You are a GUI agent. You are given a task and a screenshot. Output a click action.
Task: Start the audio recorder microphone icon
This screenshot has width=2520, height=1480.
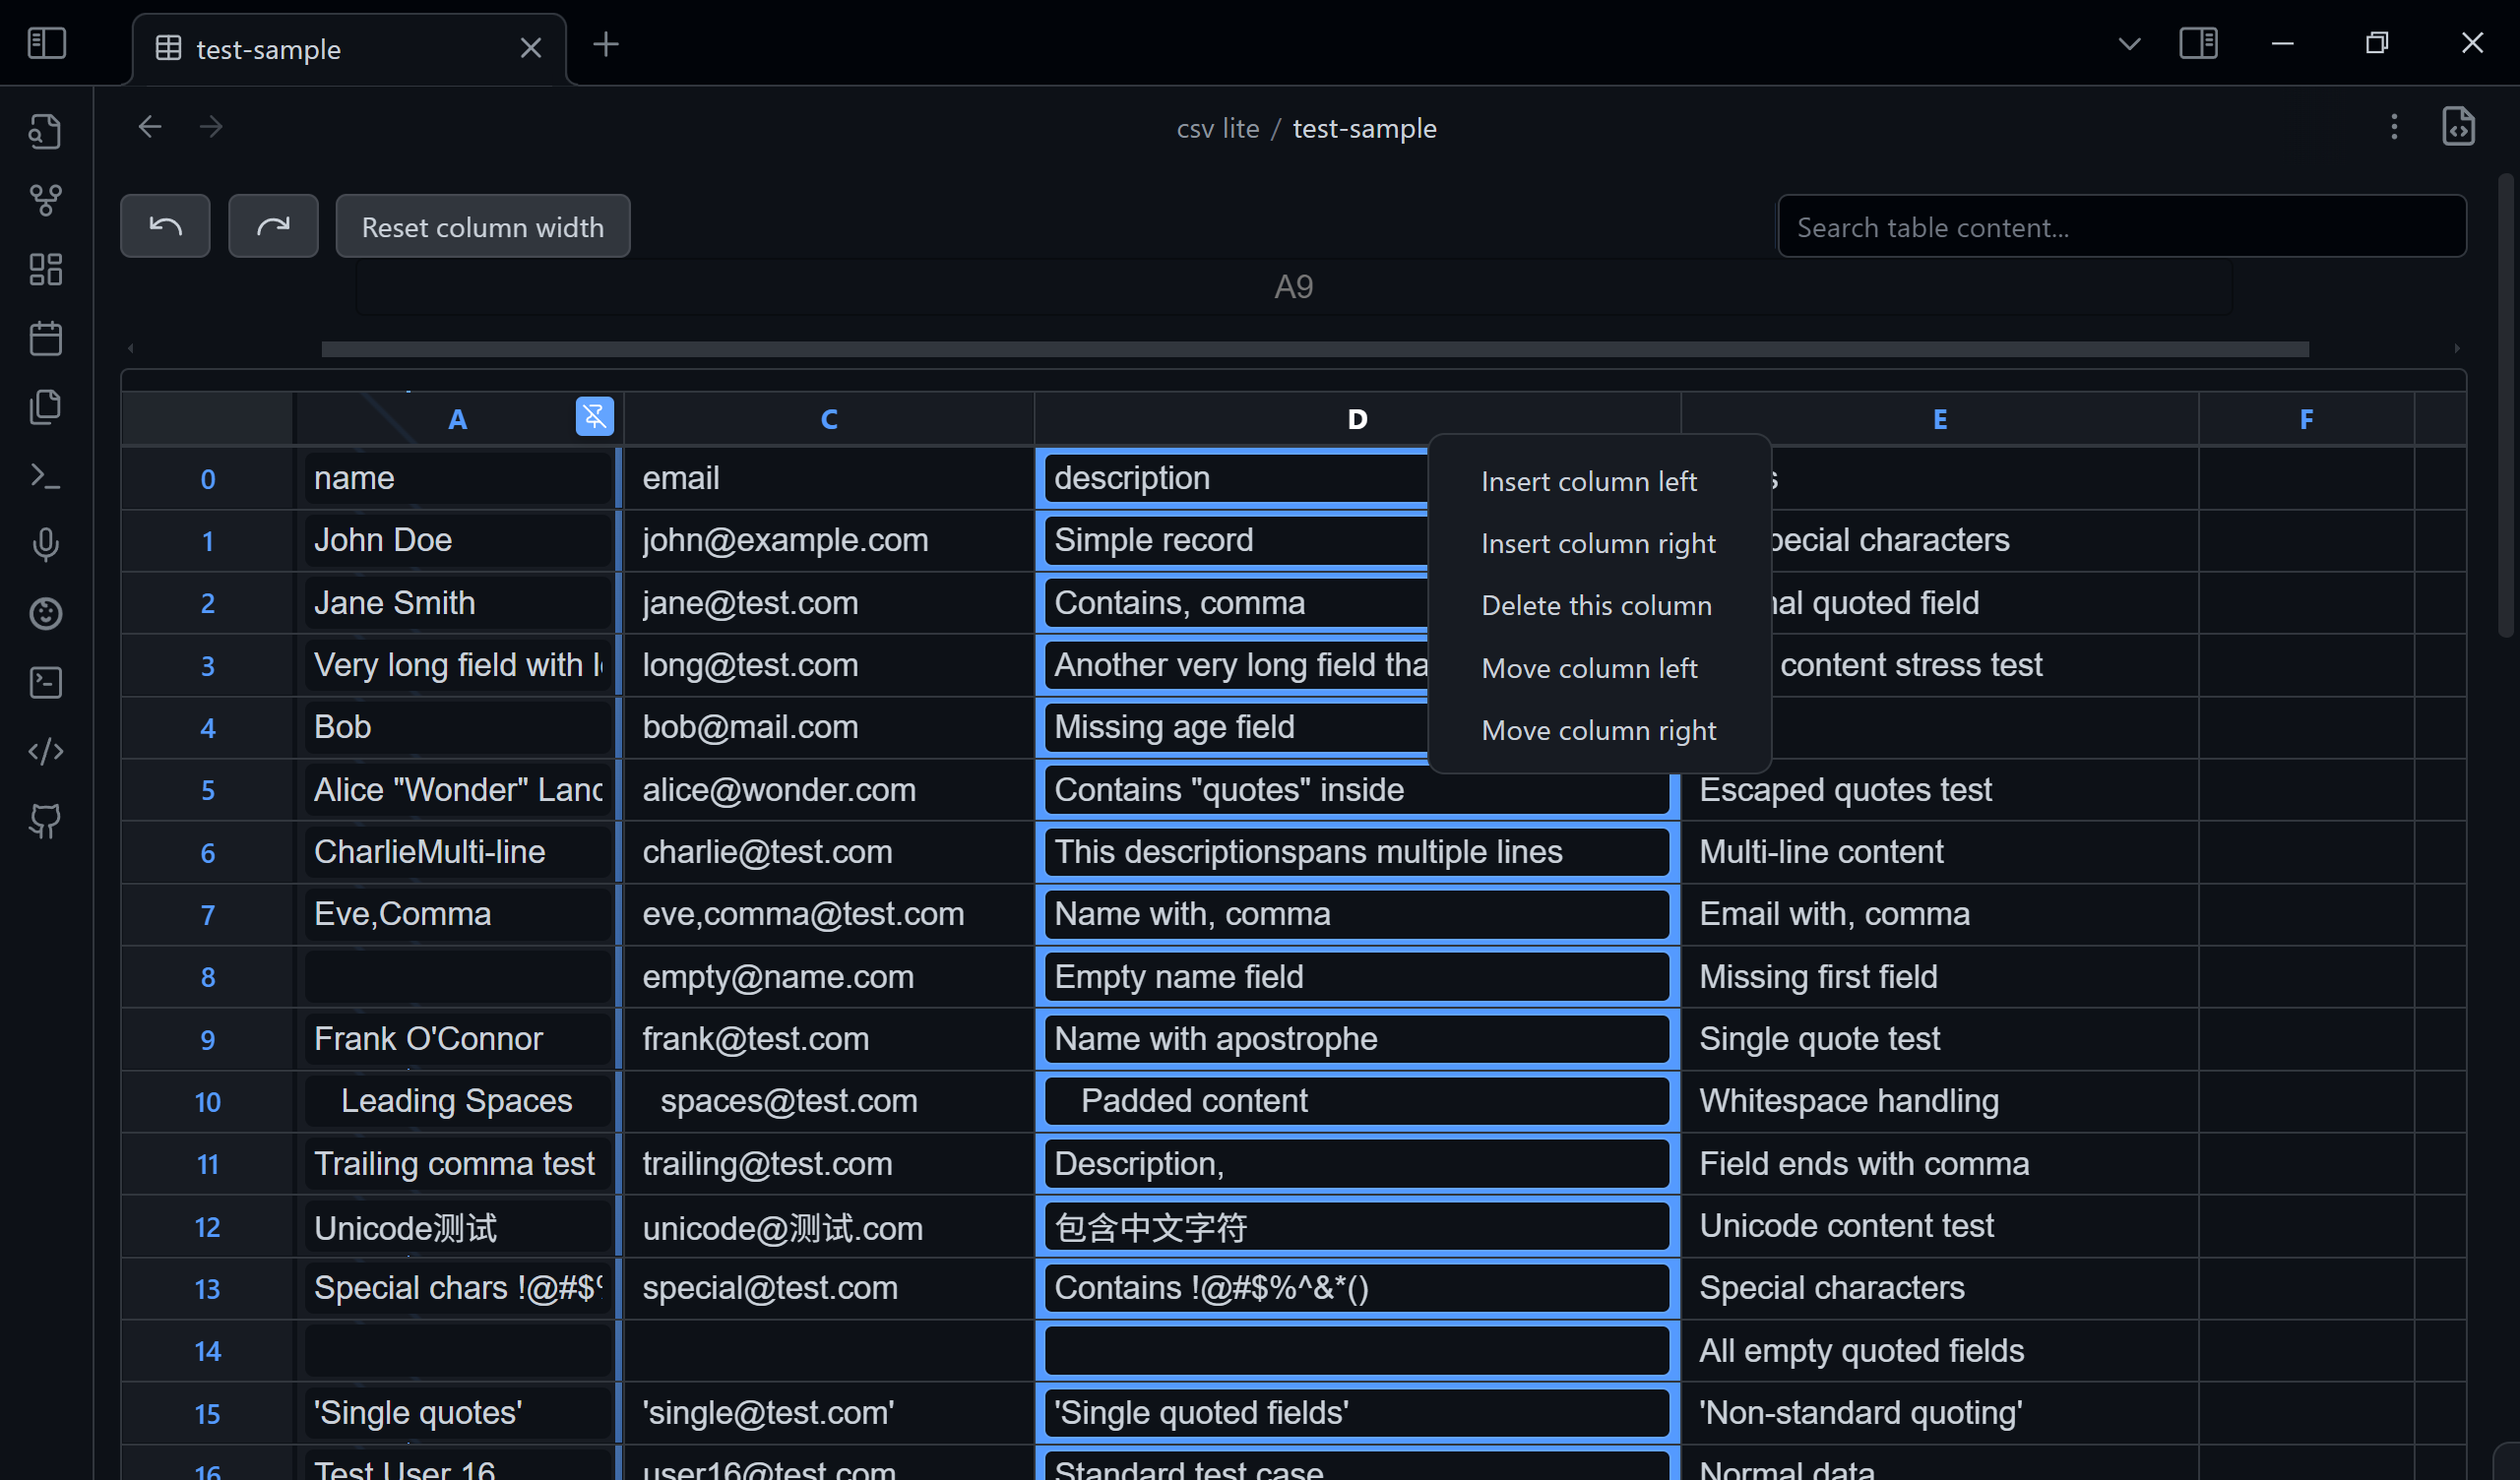click(x=45, y=544)
